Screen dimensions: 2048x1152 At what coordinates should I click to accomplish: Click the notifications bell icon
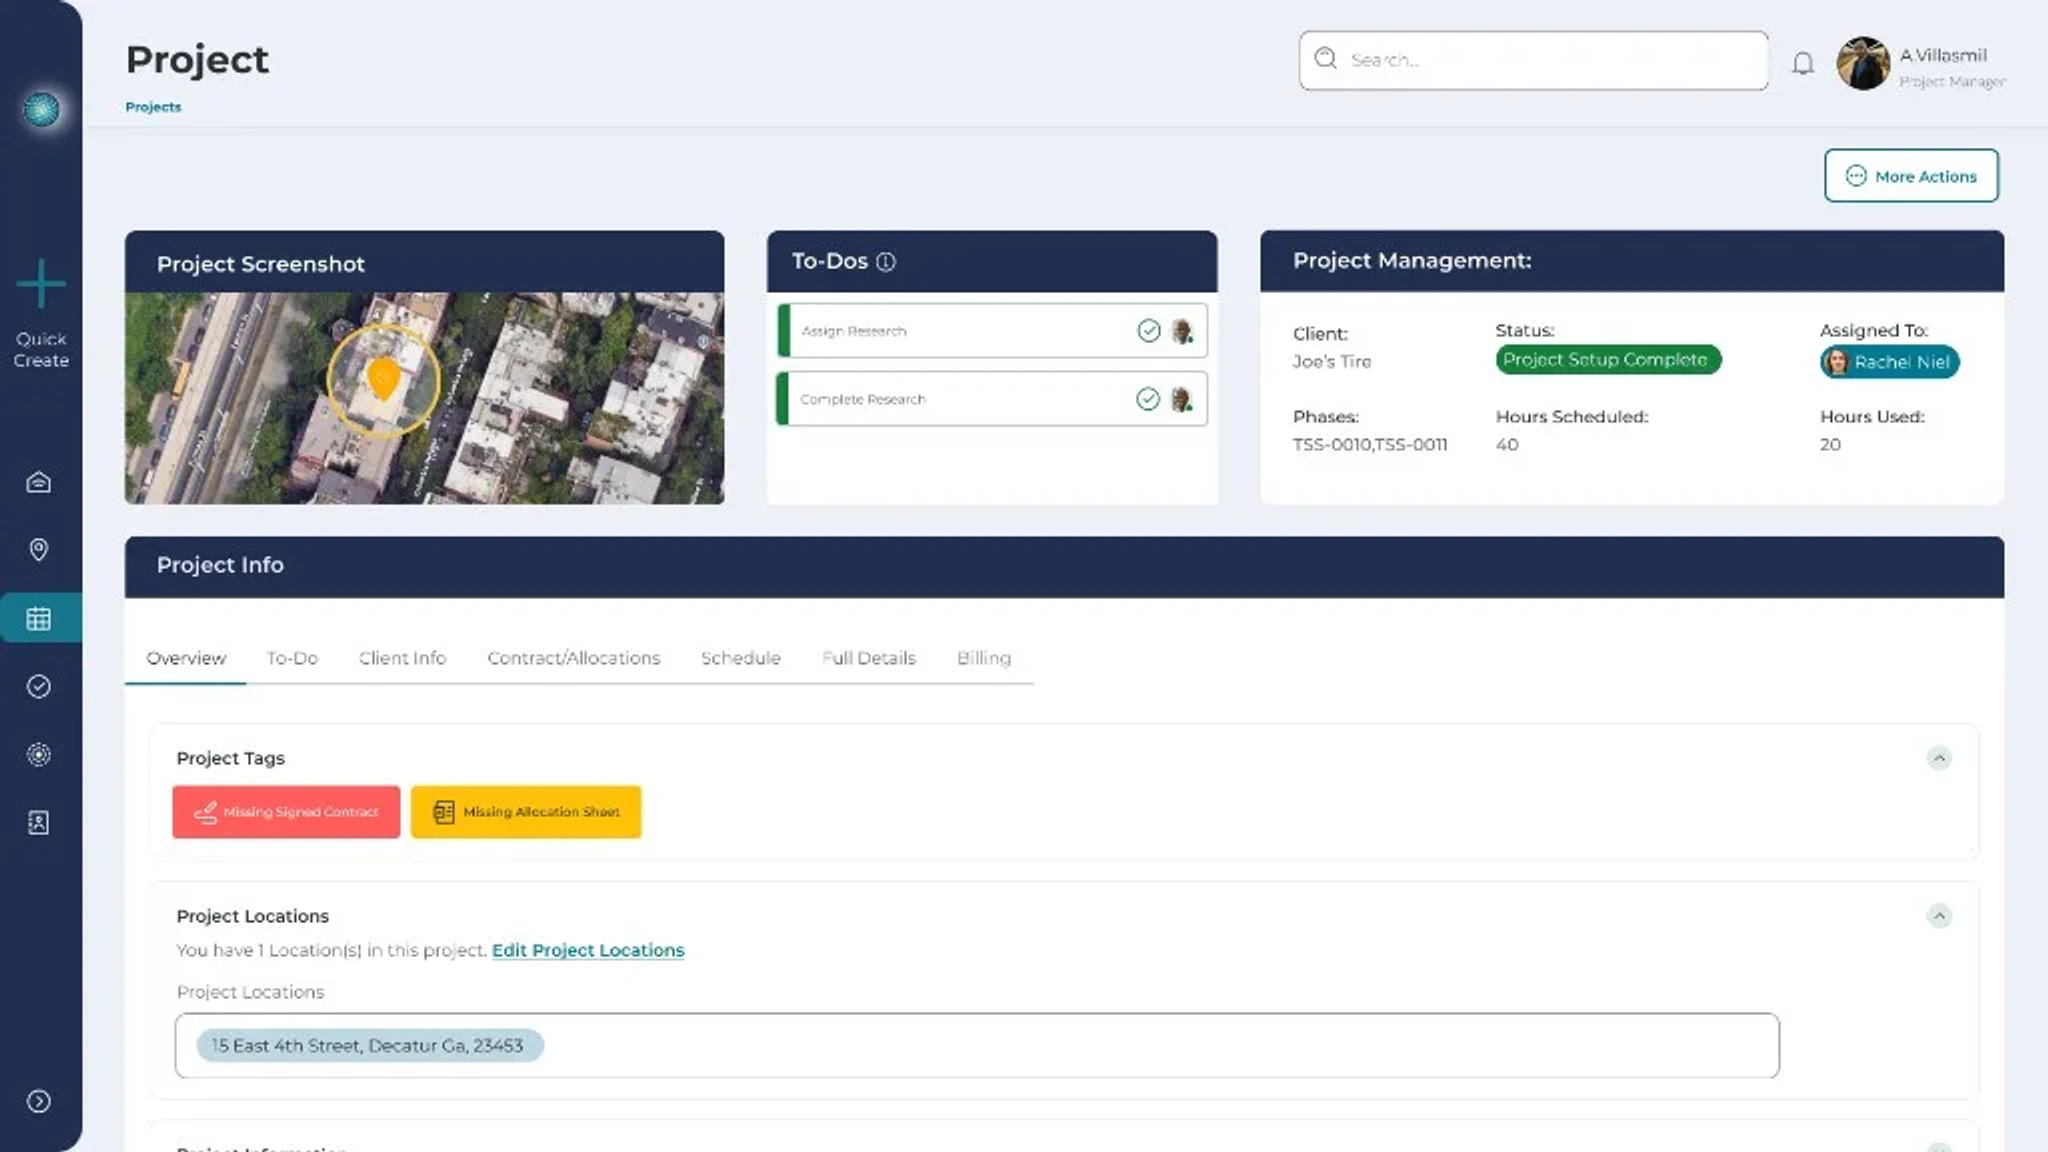click(1802, 63)
